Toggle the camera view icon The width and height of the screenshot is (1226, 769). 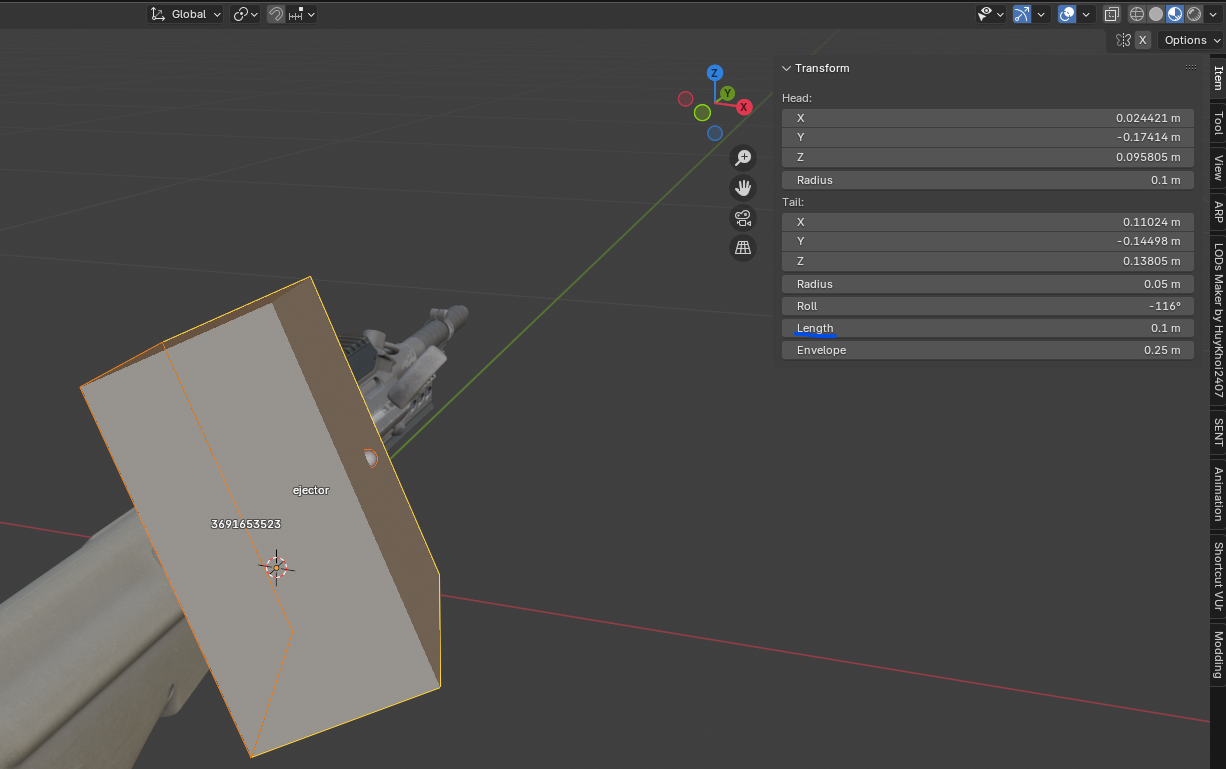(743, 218)
